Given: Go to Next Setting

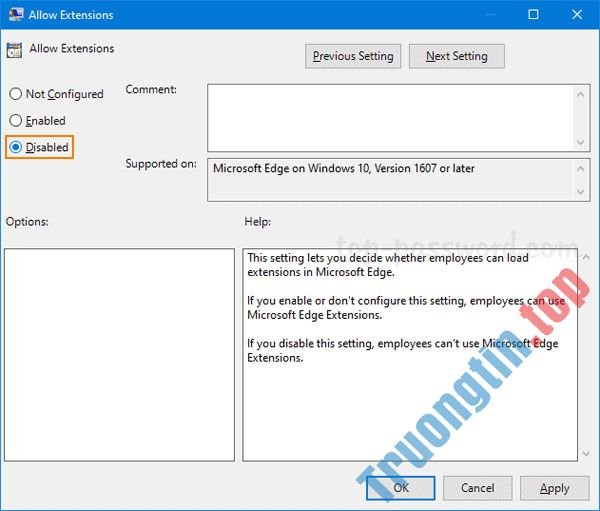Looking at the screenshot, I should [457, 56].
